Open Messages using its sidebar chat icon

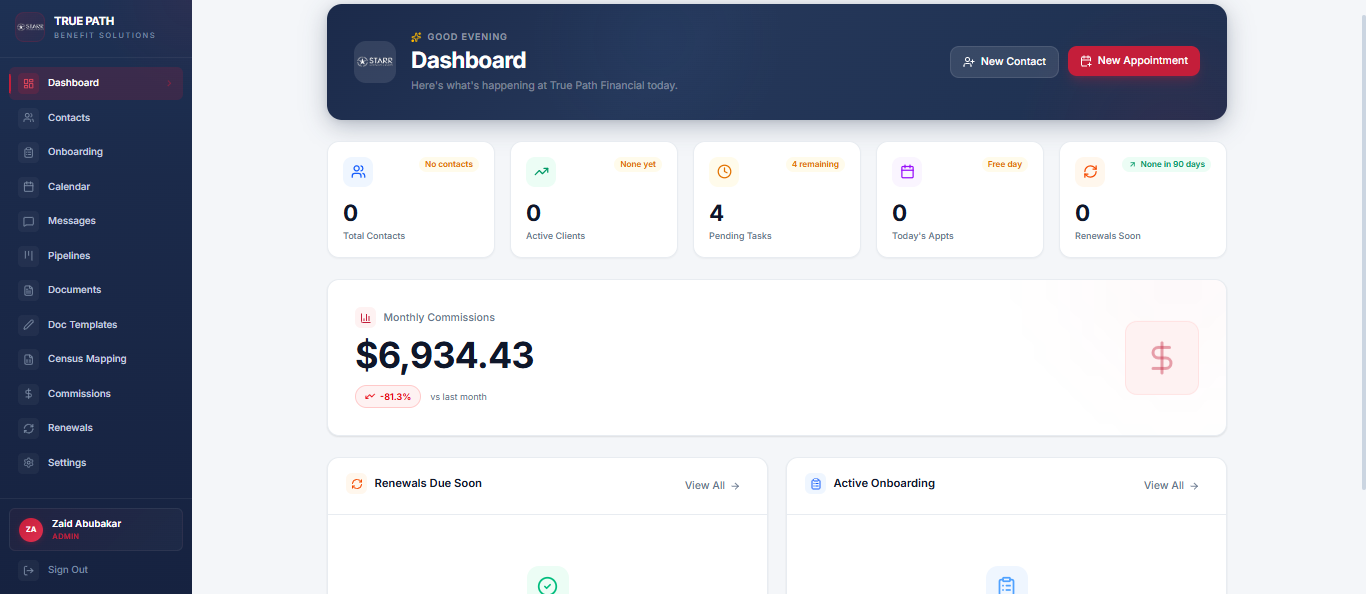click(28, 220)
